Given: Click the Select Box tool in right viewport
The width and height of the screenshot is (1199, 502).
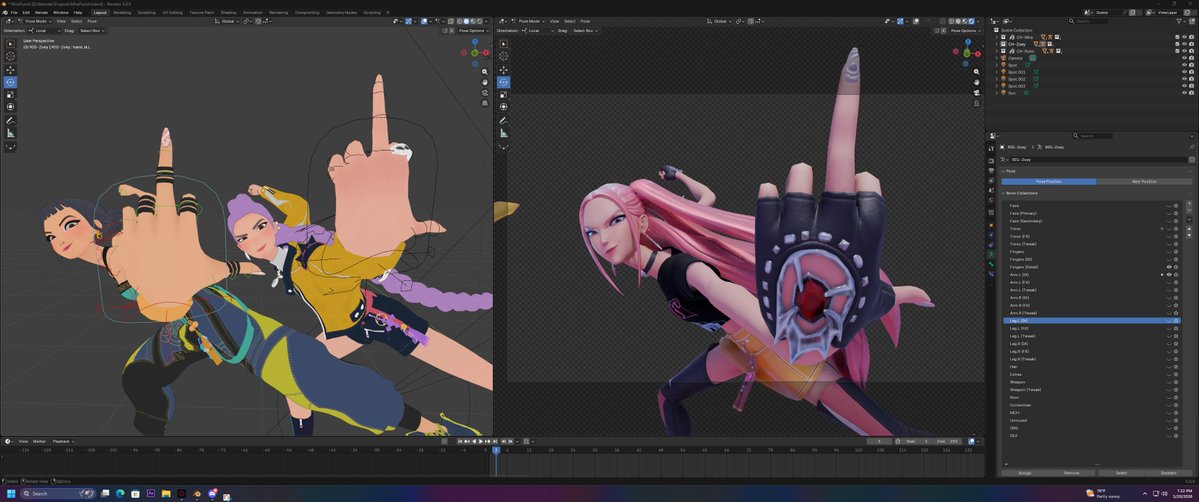Looking at the screenshot, I should coord(503,44).
